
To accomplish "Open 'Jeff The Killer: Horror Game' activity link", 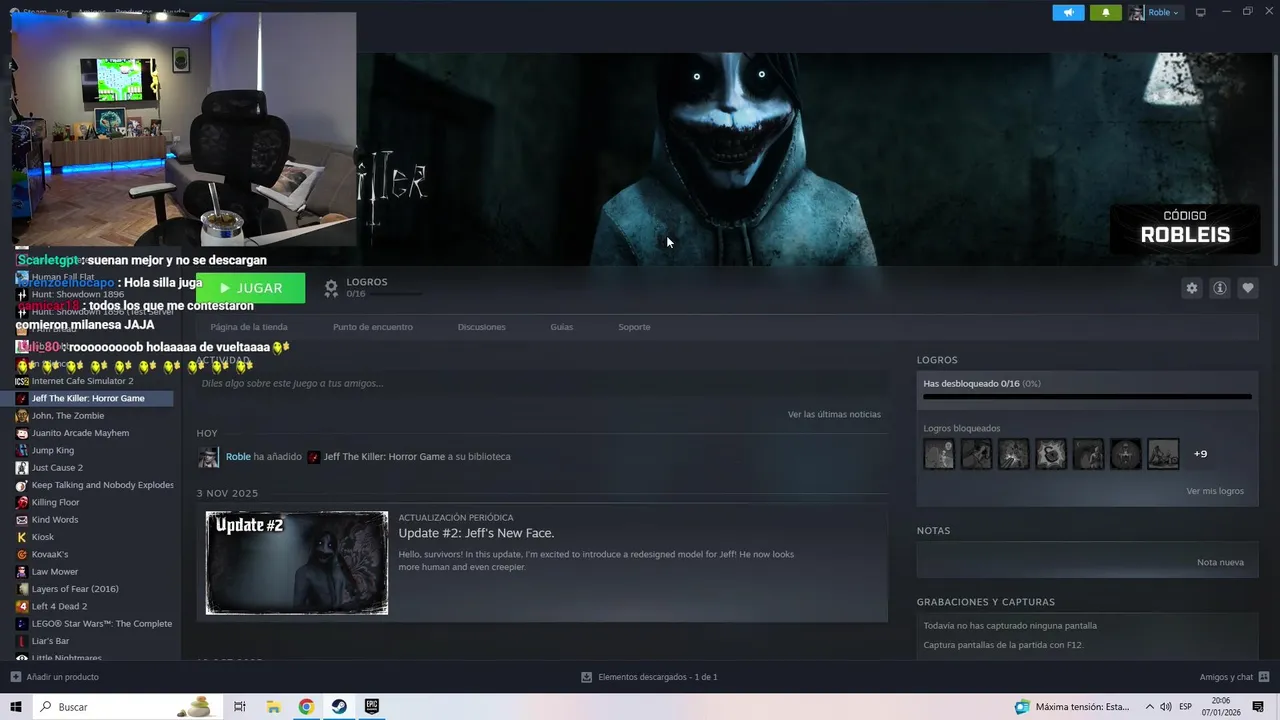I will [x=384, y=457].
